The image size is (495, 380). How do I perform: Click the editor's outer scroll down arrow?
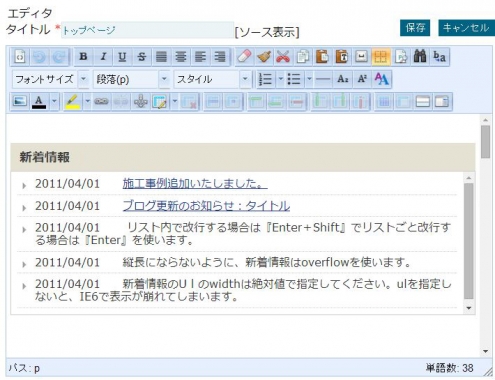point(486,351)
